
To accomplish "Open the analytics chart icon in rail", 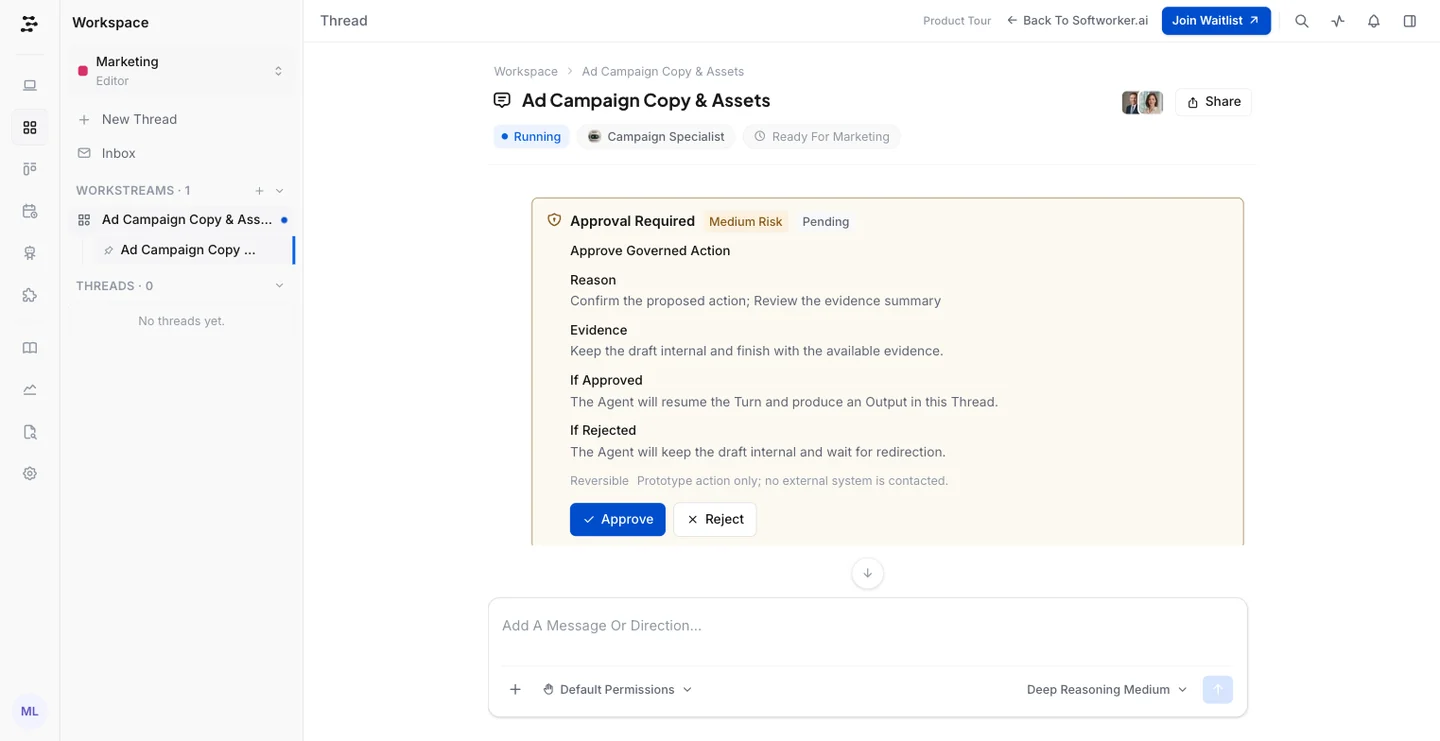I will coord(30,390).
